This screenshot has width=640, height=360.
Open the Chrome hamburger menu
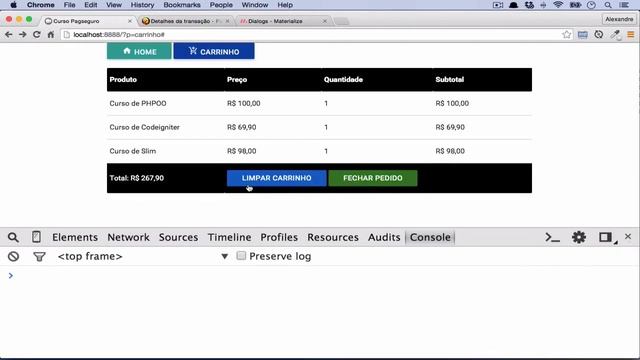[x=631, y=35]
